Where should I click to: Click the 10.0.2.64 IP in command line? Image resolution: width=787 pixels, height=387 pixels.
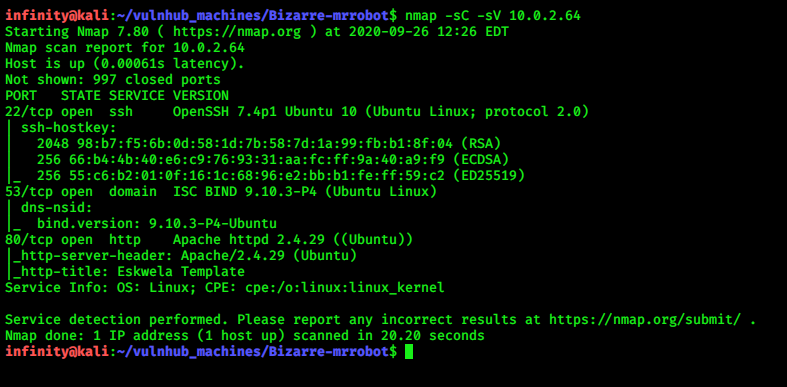coord(545,16)
